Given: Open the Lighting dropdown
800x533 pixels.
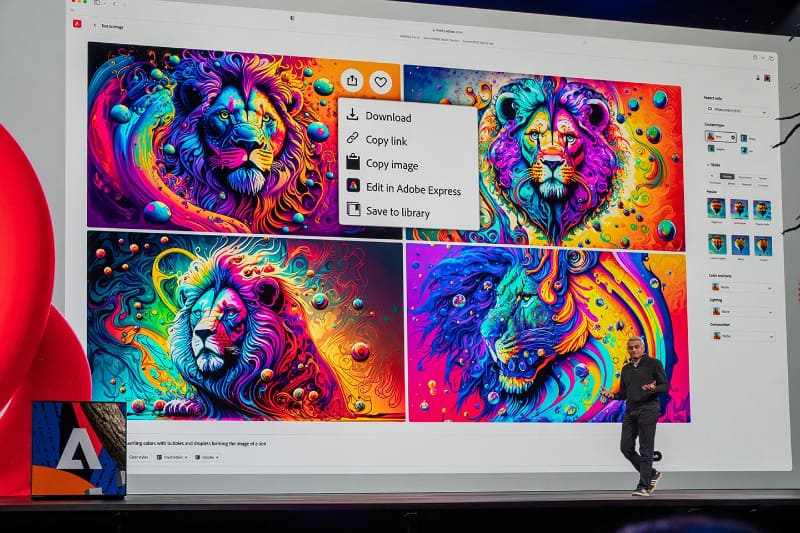Looking at the screenshot, I should (x=743, y=311).
